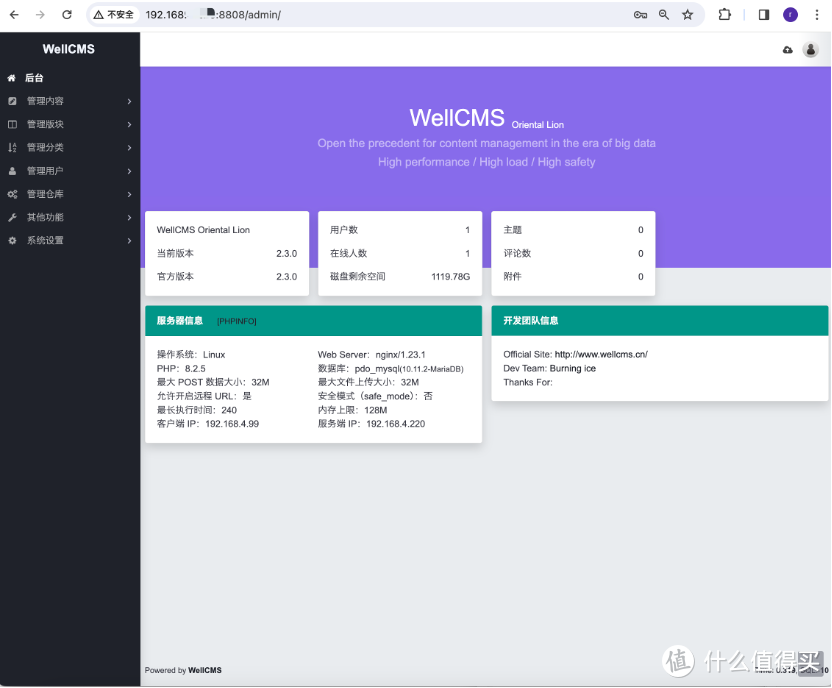Click the WellCMS logo in sidebar
Screen dimensions: 832x688
(x=68, y=49)
